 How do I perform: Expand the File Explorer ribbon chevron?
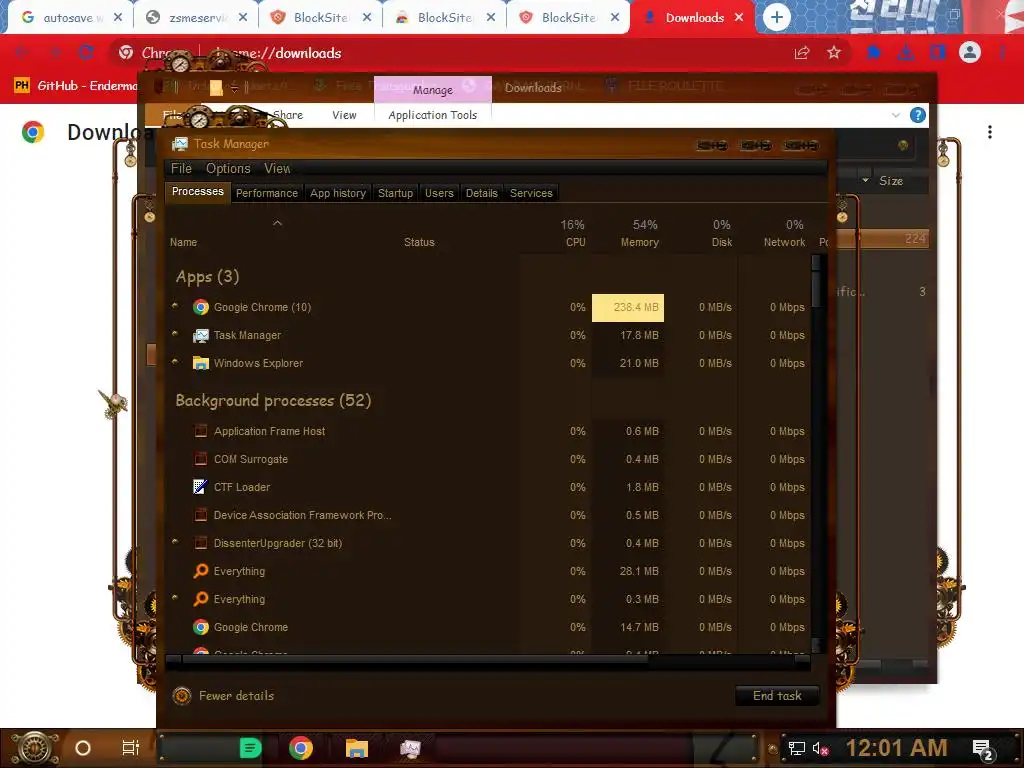coord(895,116)
